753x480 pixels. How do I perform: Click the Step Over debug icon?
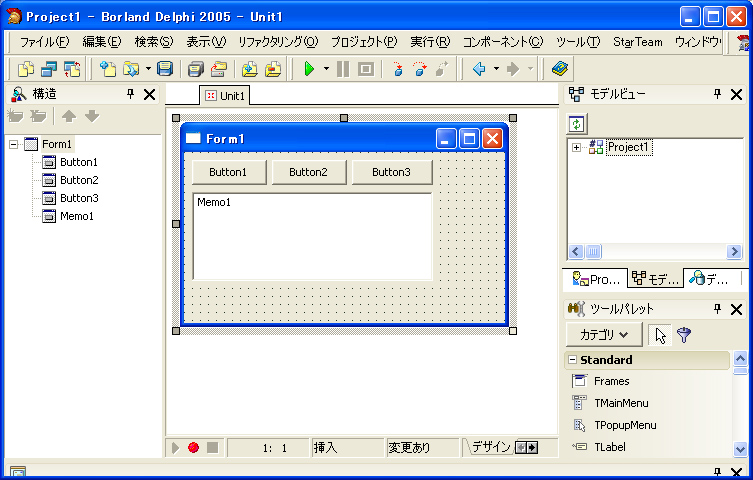420,69
